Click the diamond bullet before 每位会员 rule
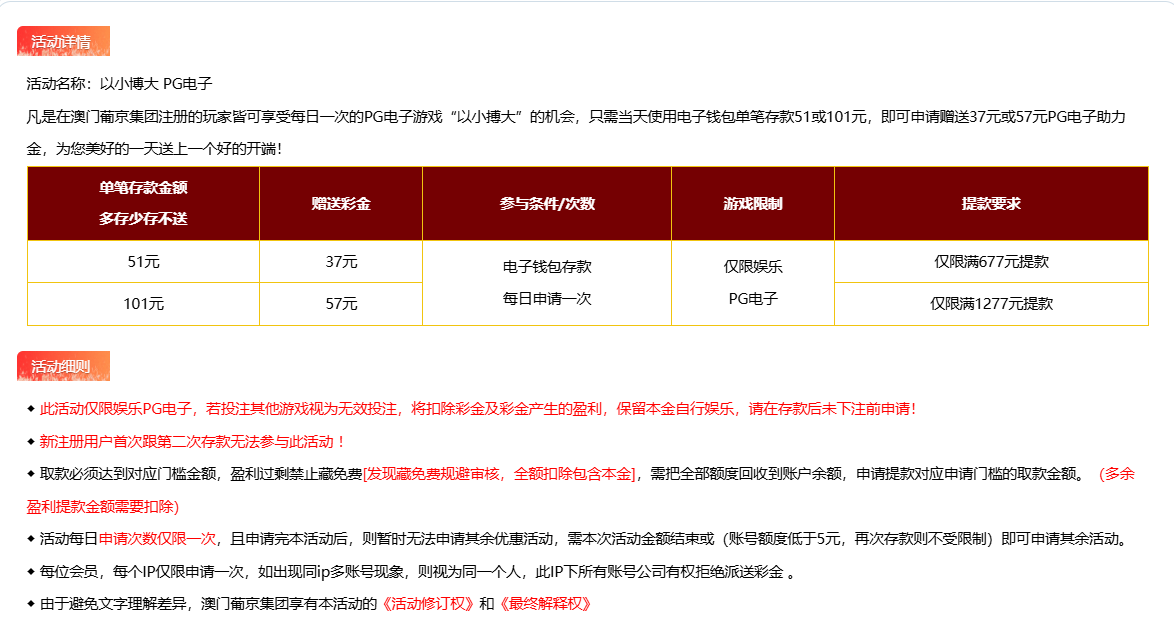This screenshot has width=1174, height=642. pos(31,572)
